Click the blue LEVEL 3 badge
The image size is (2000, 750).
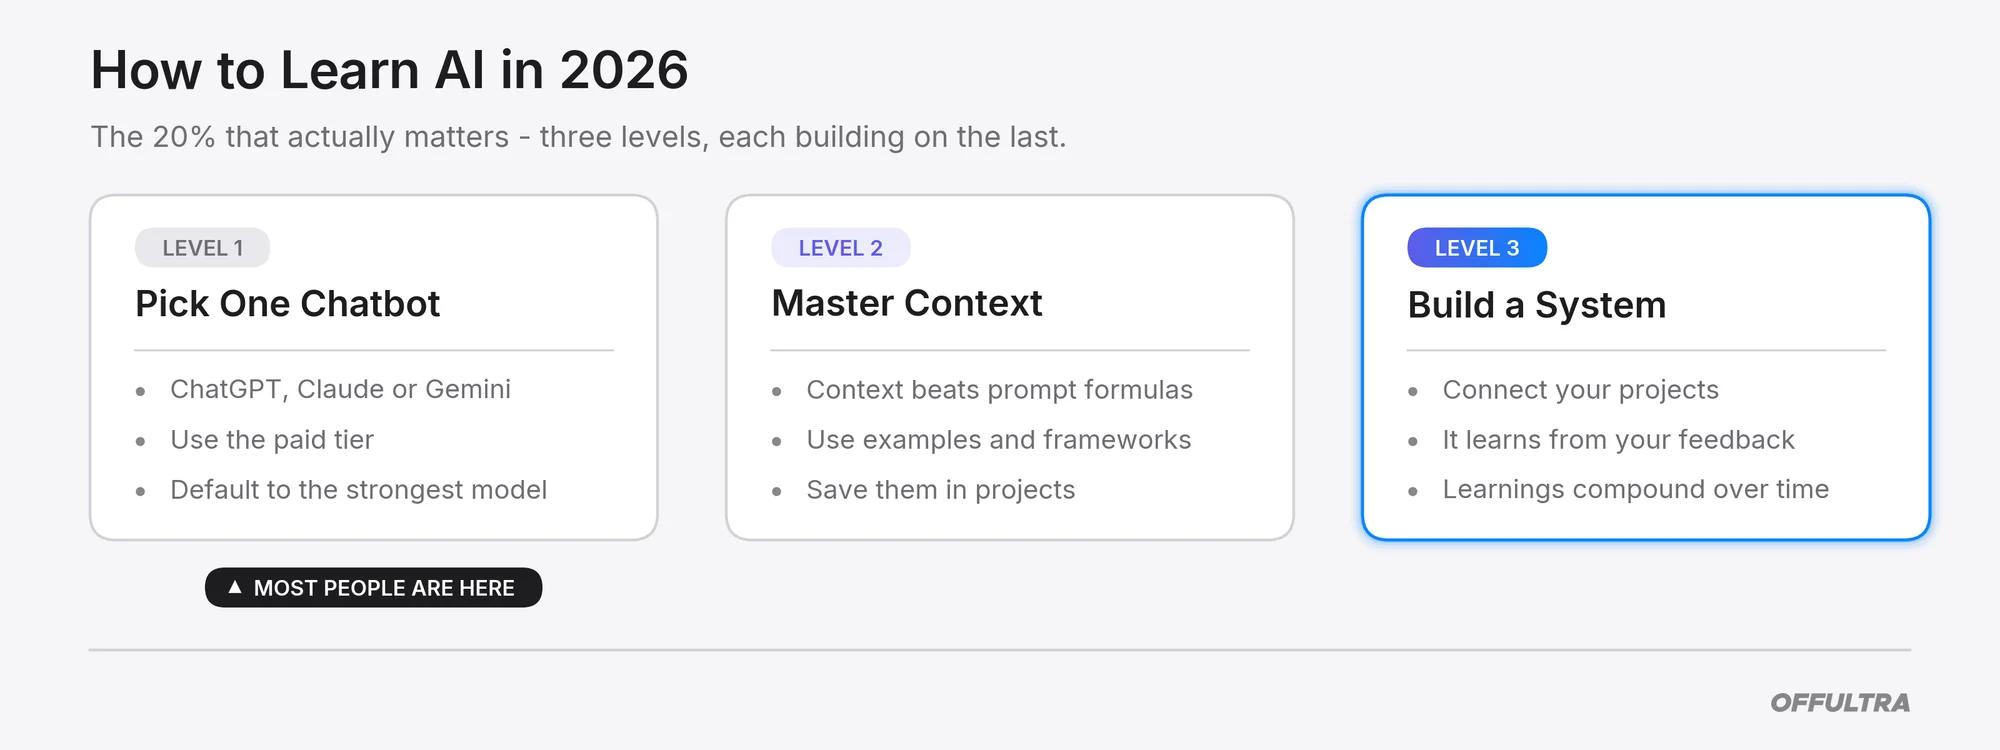point(1476,248)
